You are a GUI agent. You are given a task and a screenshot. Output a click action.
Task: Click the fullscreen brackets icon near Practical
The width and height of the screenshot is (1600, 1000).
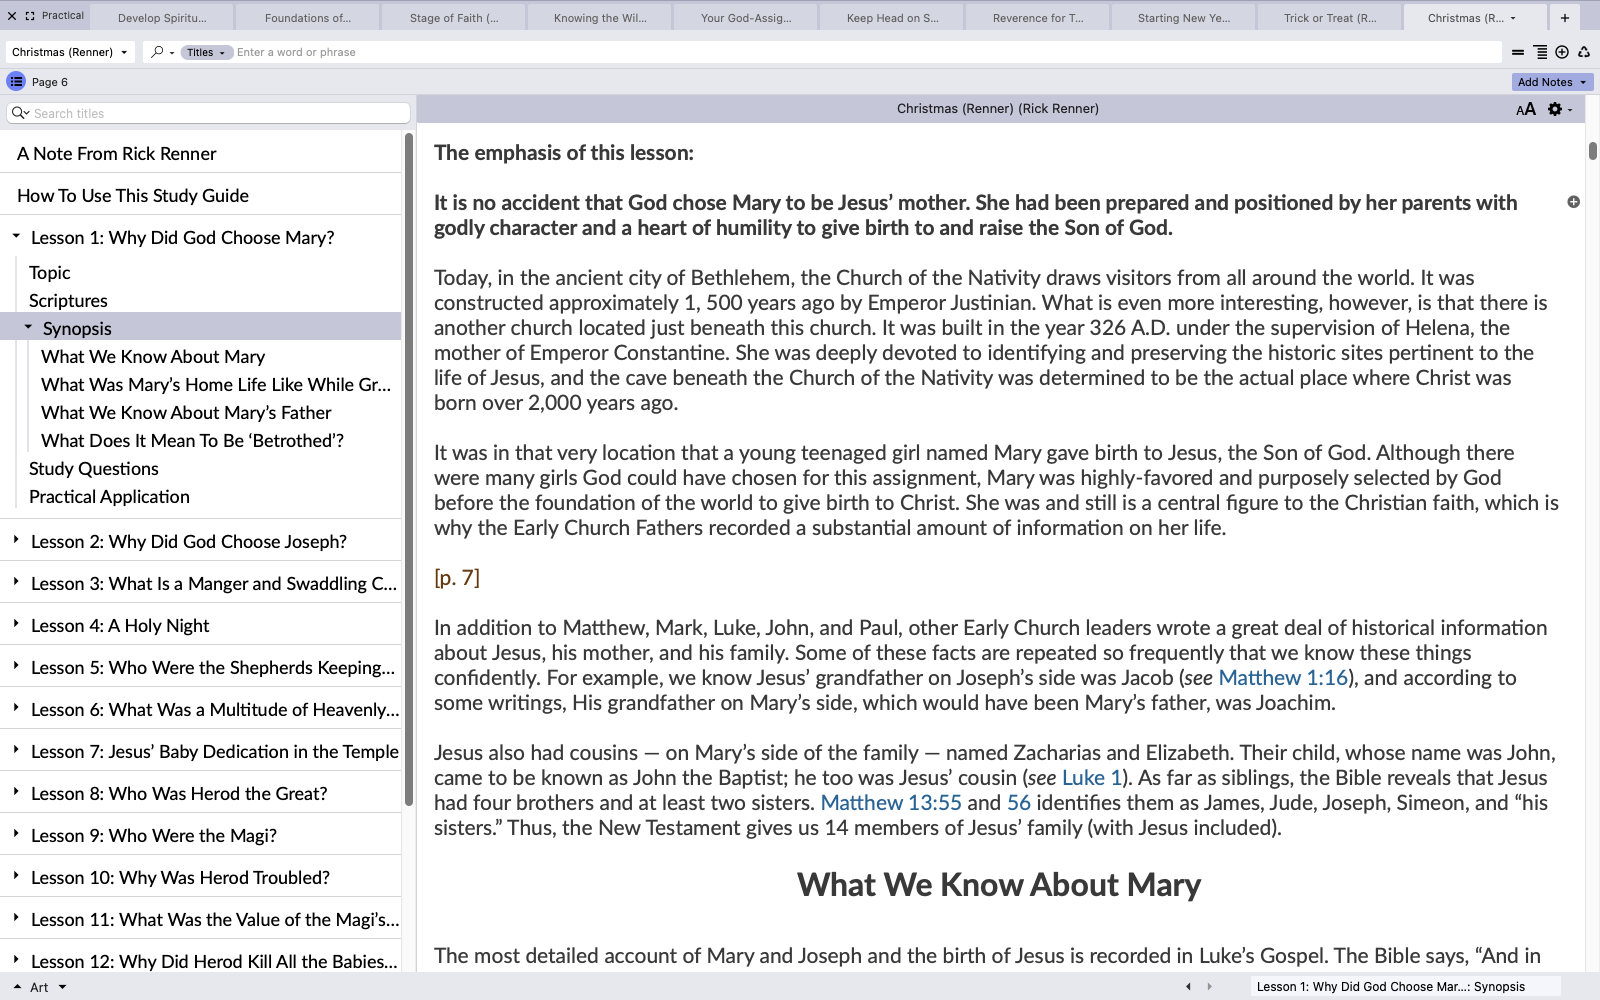pos(30,16)
